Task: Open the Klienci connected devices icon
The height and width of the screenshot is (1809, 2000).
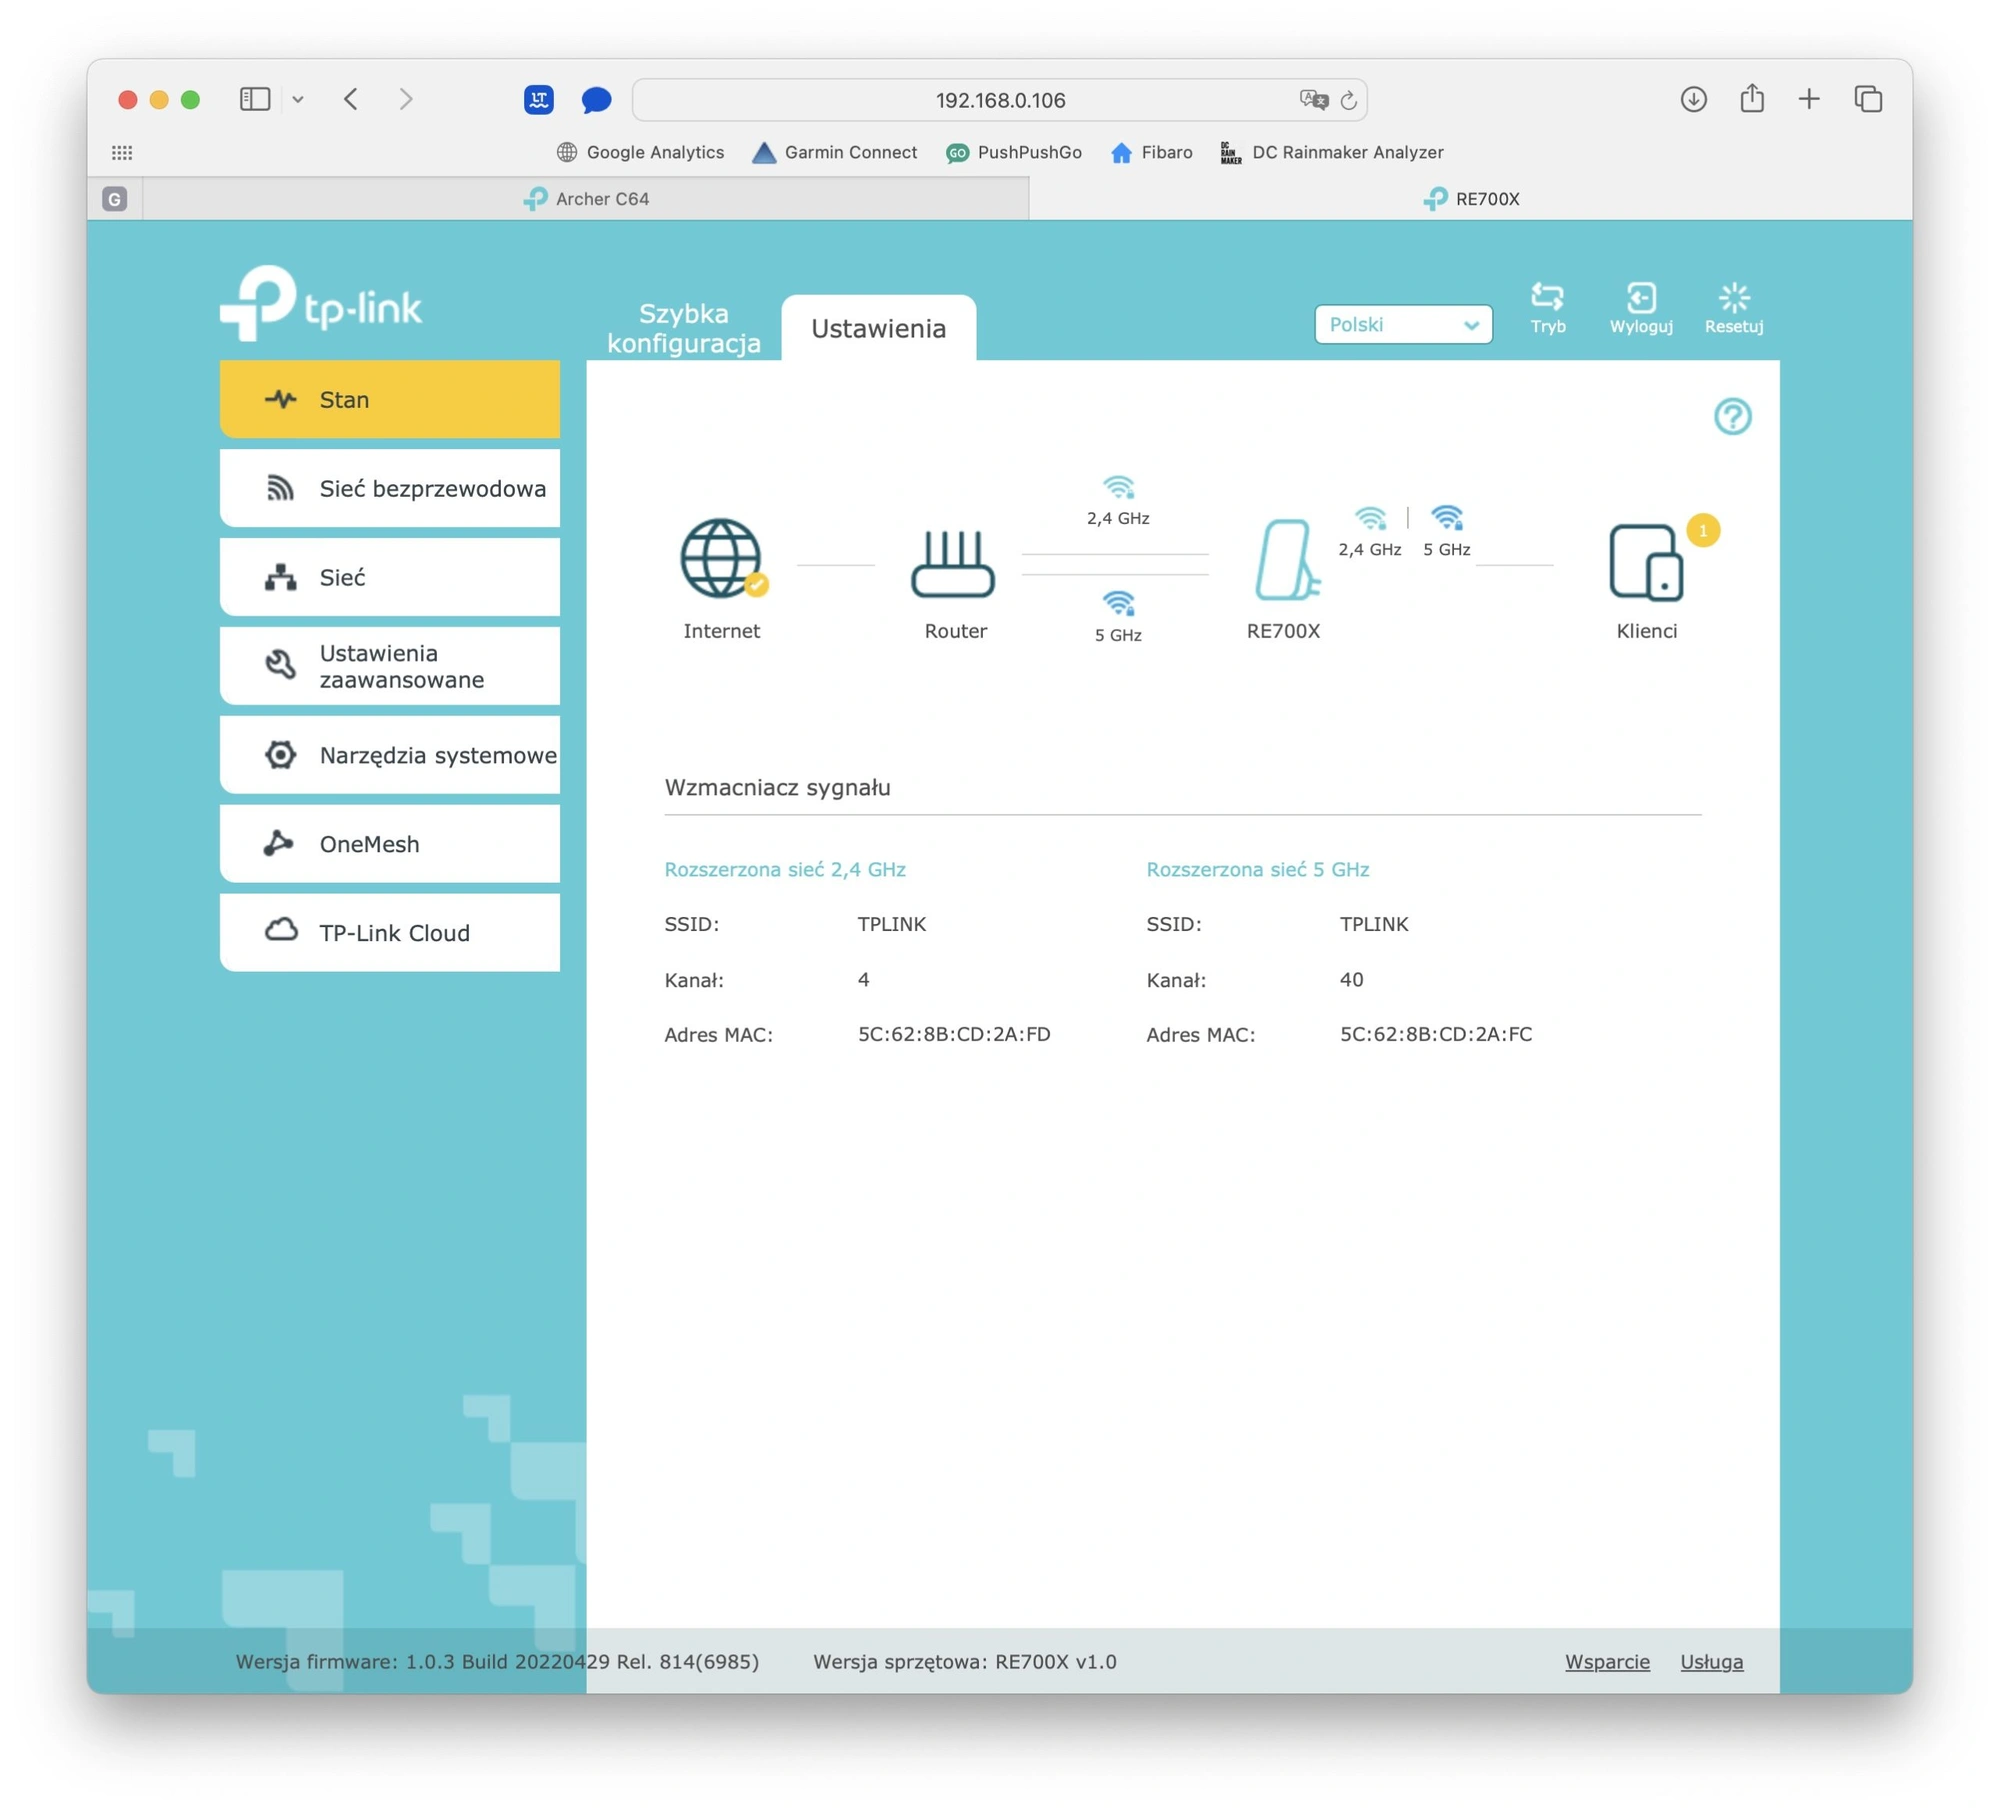Action: point(1646,563)
